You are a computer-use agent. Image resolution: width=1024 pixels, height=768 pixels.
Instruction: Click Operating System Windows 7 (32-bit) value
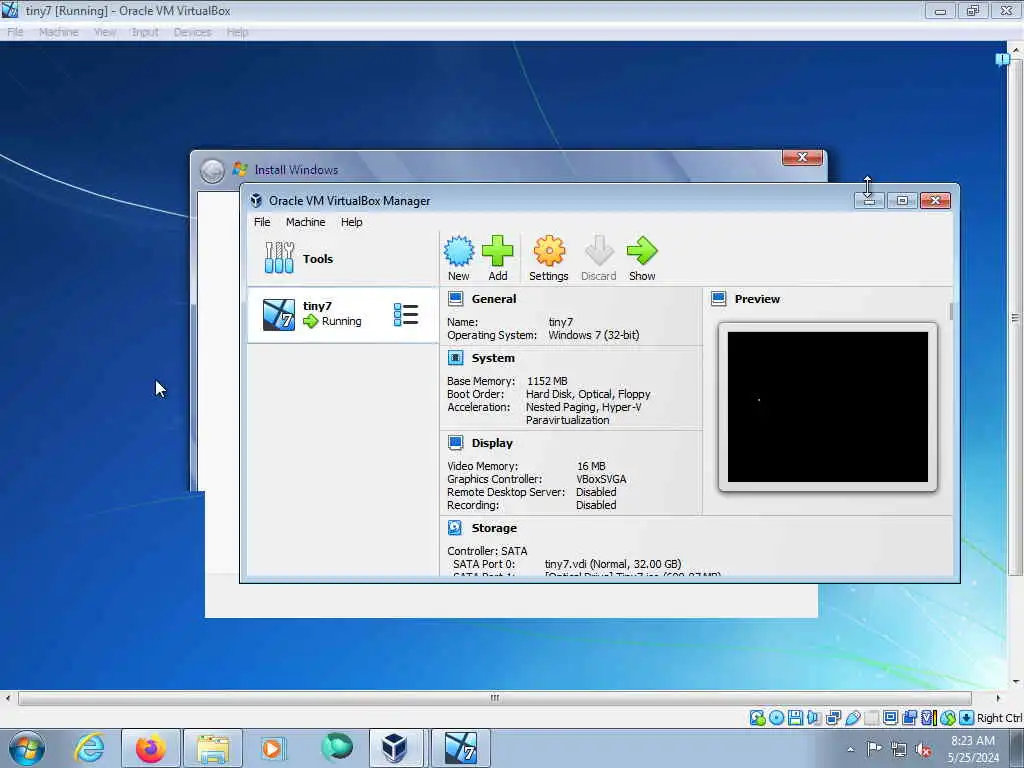pyautogui.click(x=594, y=335)
